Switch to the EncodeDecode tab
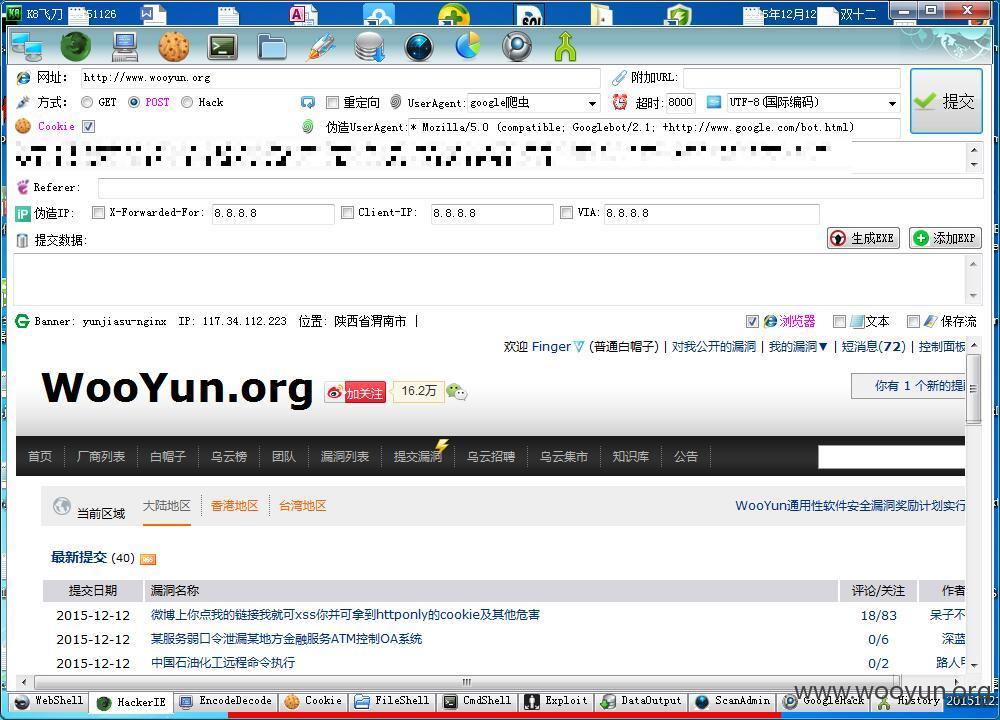The width and height of the screenshot is (1000, 720). coord(226,701)
